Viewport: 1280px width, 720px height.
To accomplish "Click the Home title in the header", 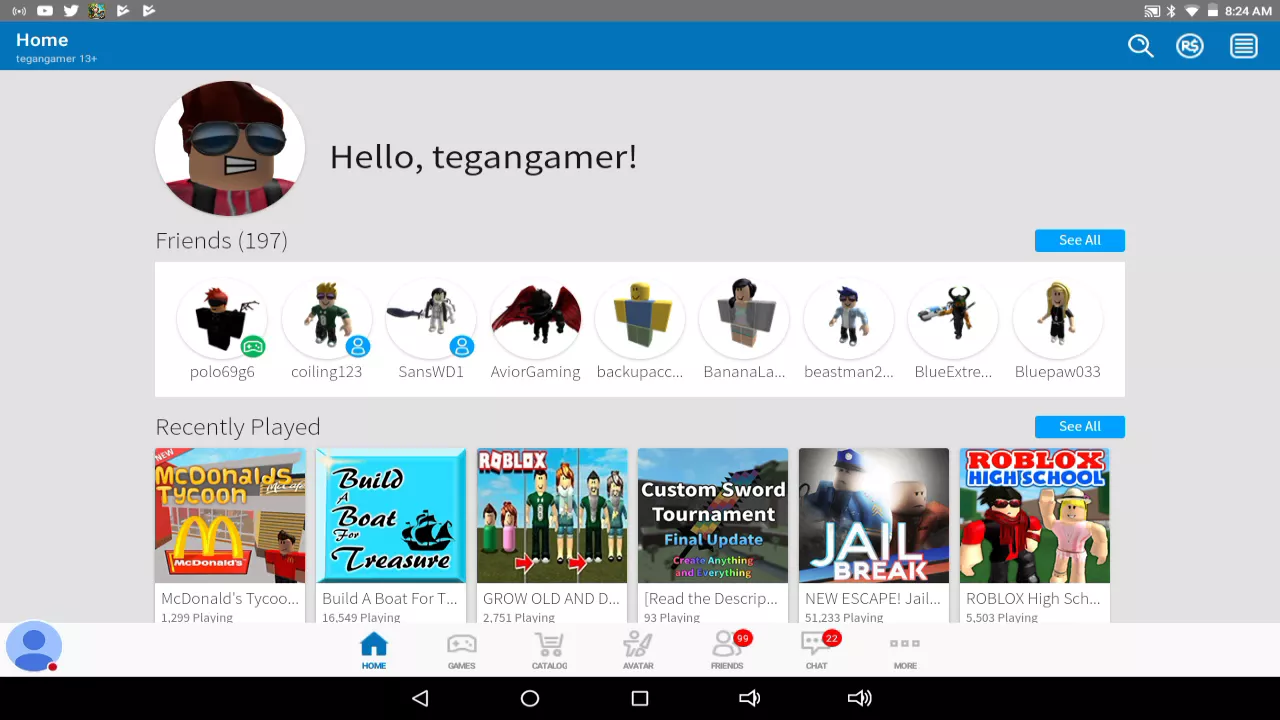I will pos(42,40).
